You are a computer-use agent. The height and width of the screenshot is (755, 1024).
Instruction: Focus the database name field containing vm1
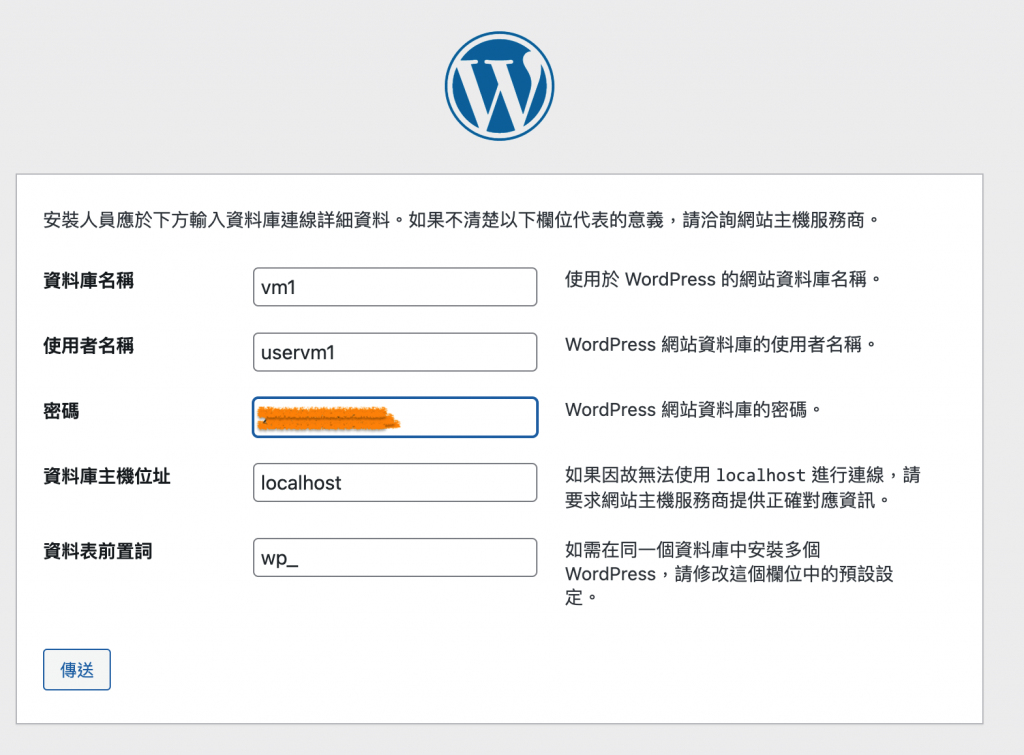pos(395,288)
